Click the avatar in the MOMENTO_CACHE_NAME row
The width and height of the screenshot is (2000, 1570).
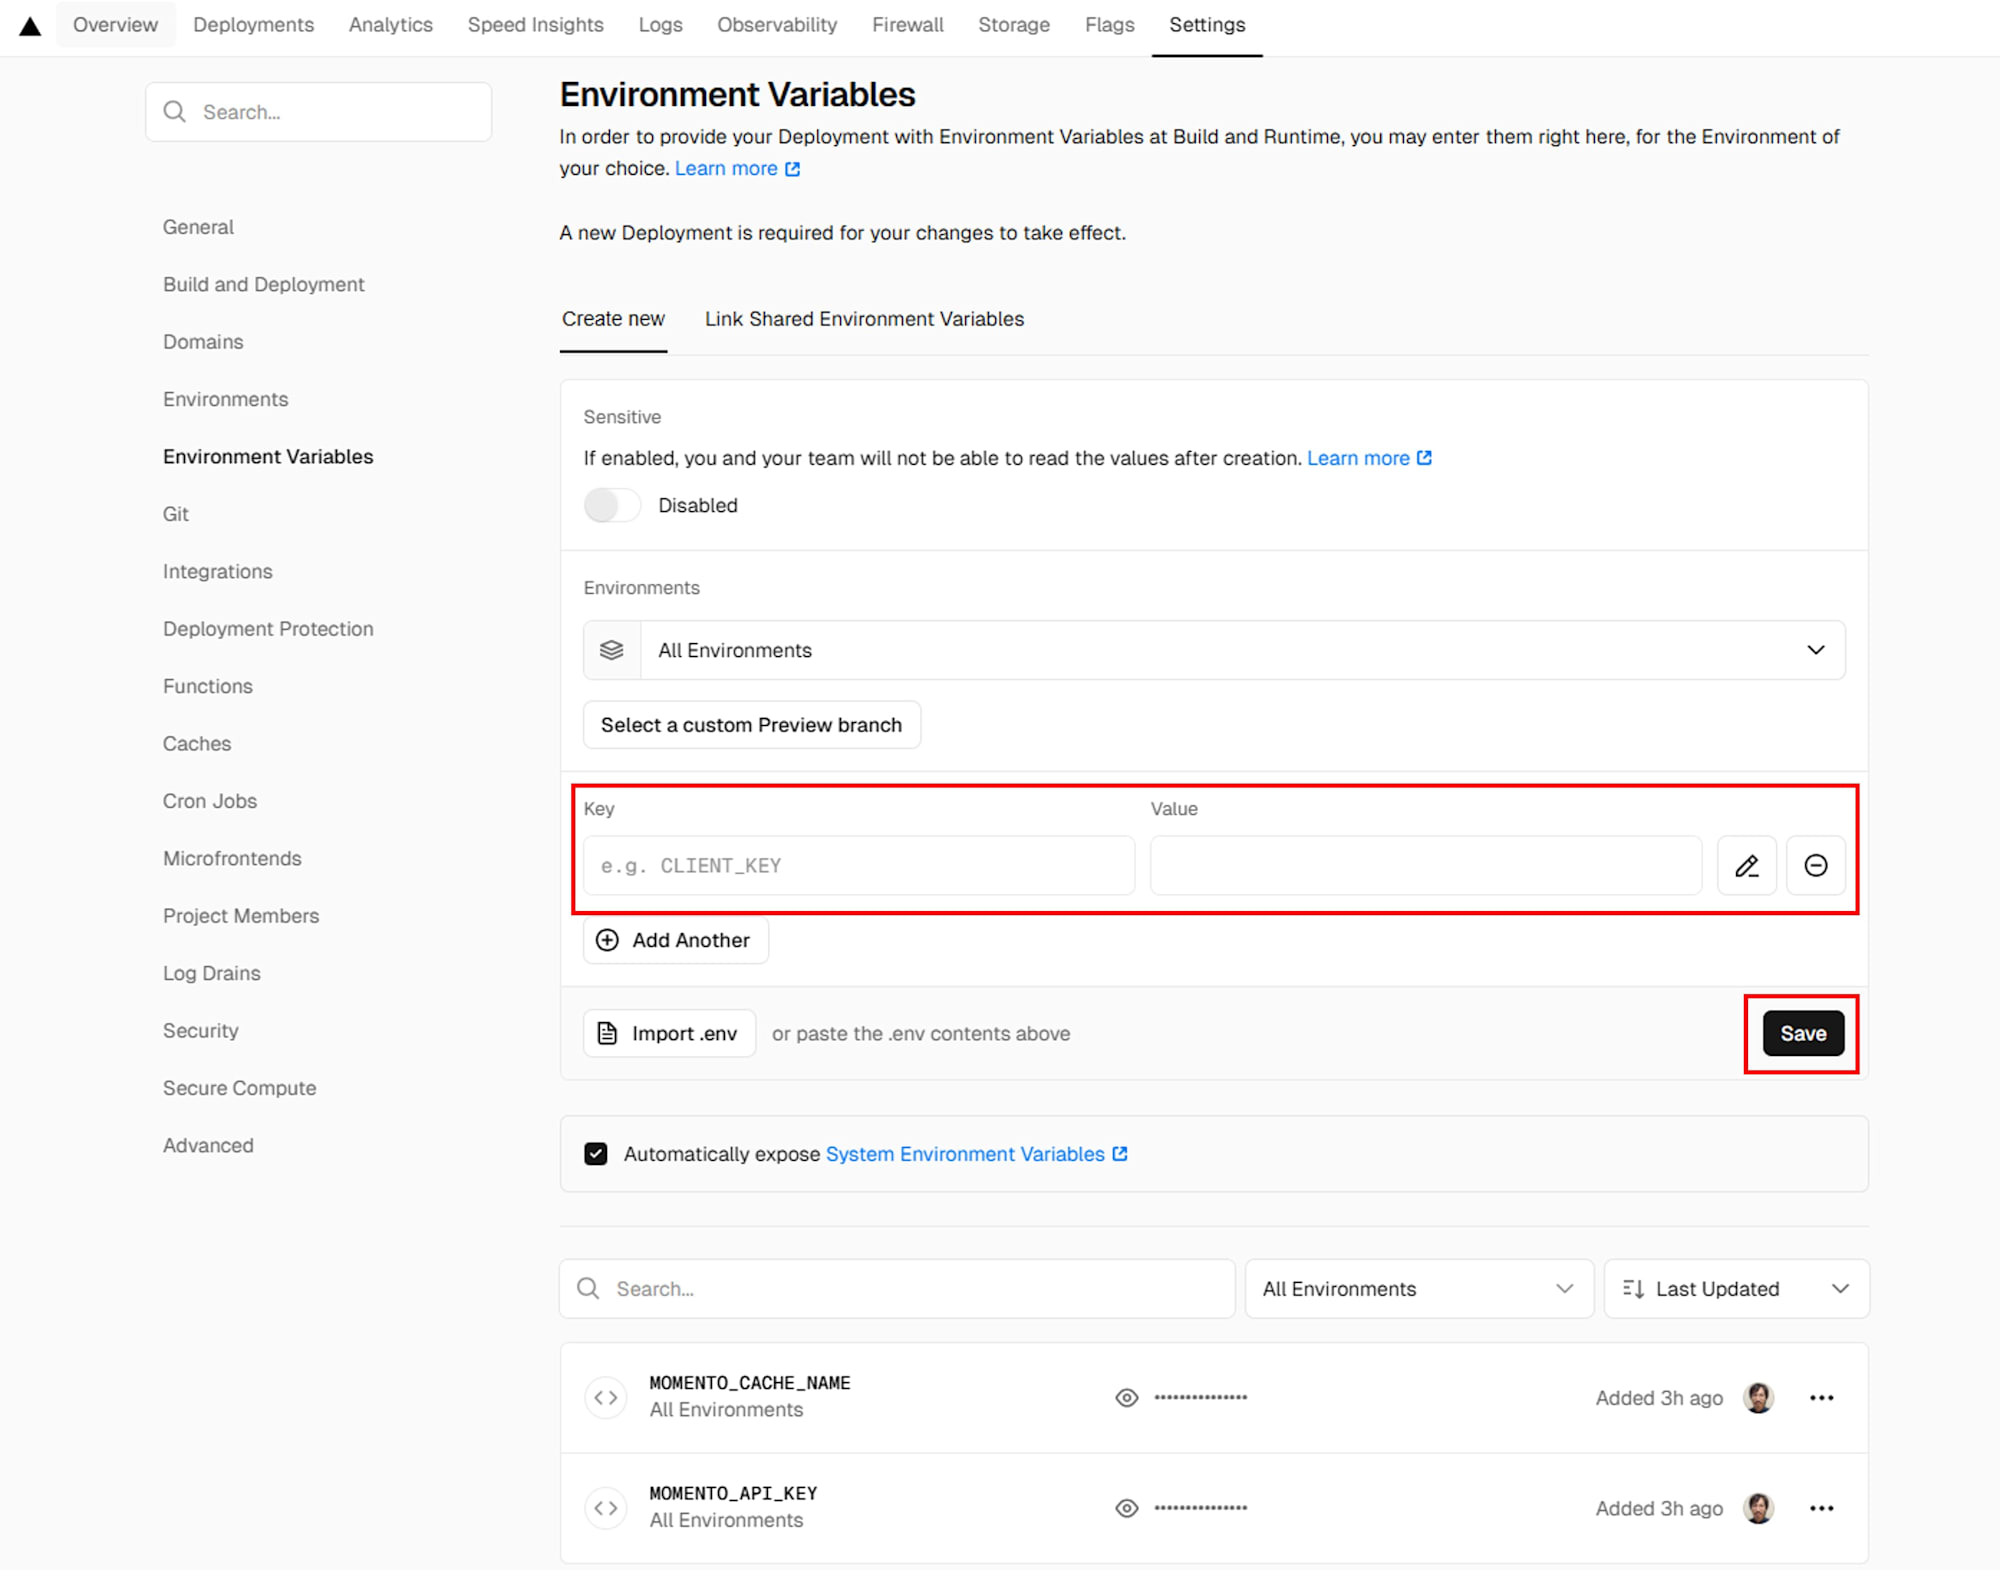[1758, 1397]
